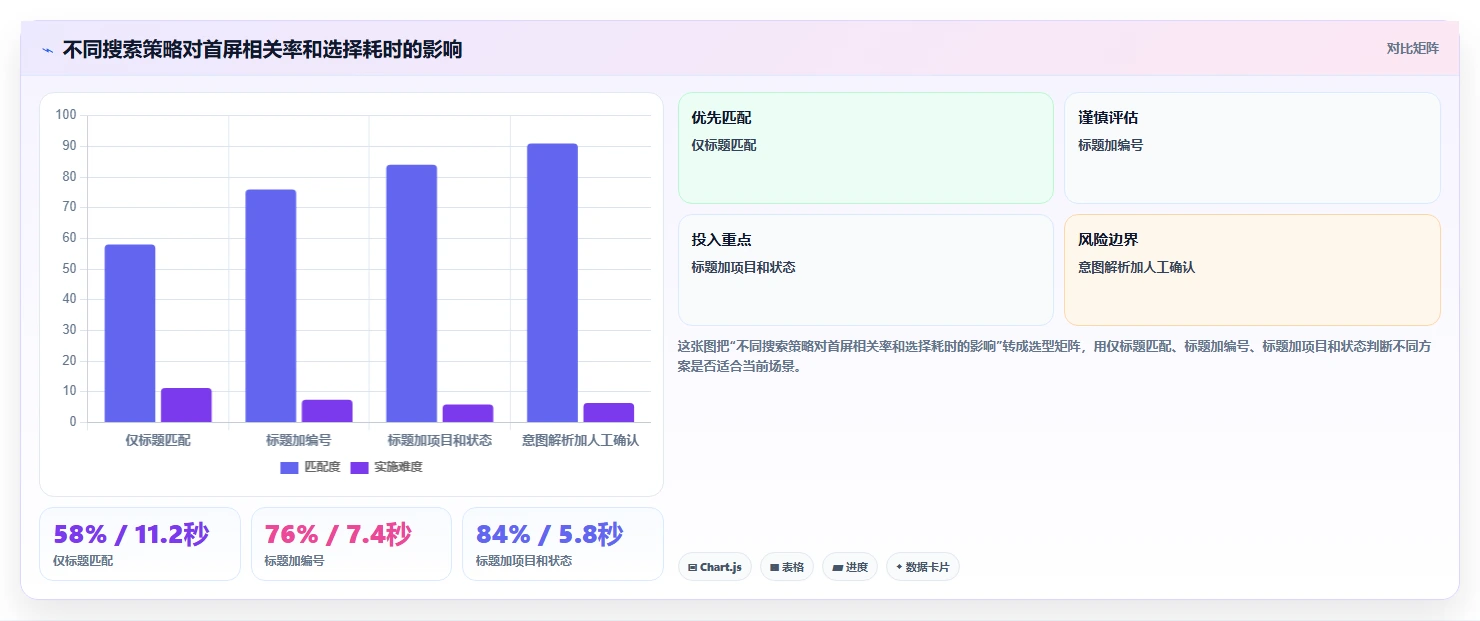Screen dimensions: 1480x621
Task: Click the 76% / 7.4秒 stat card
Action: pyautogui.click(x=351, y=544)
